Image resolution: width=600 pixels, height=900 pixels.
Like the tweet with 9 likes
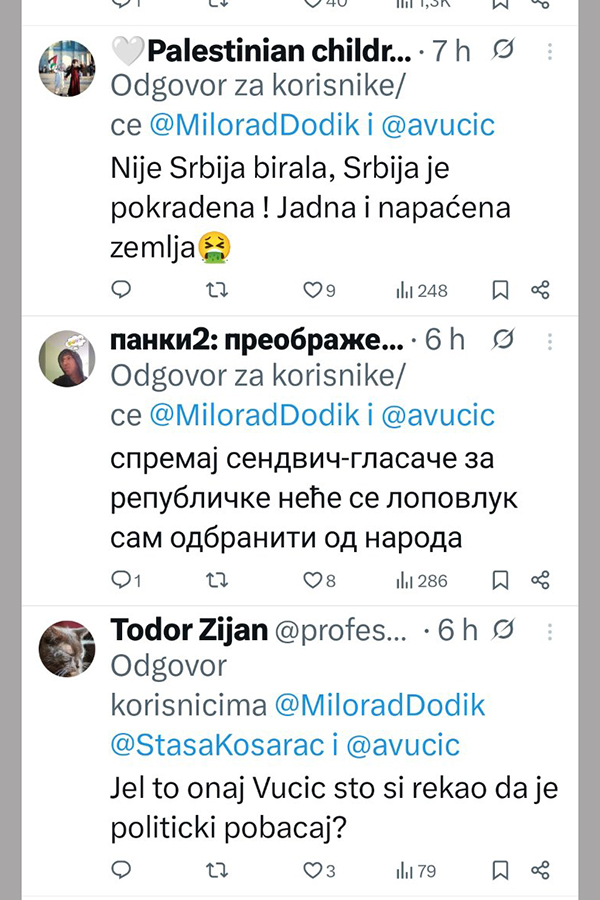[312, 290]
